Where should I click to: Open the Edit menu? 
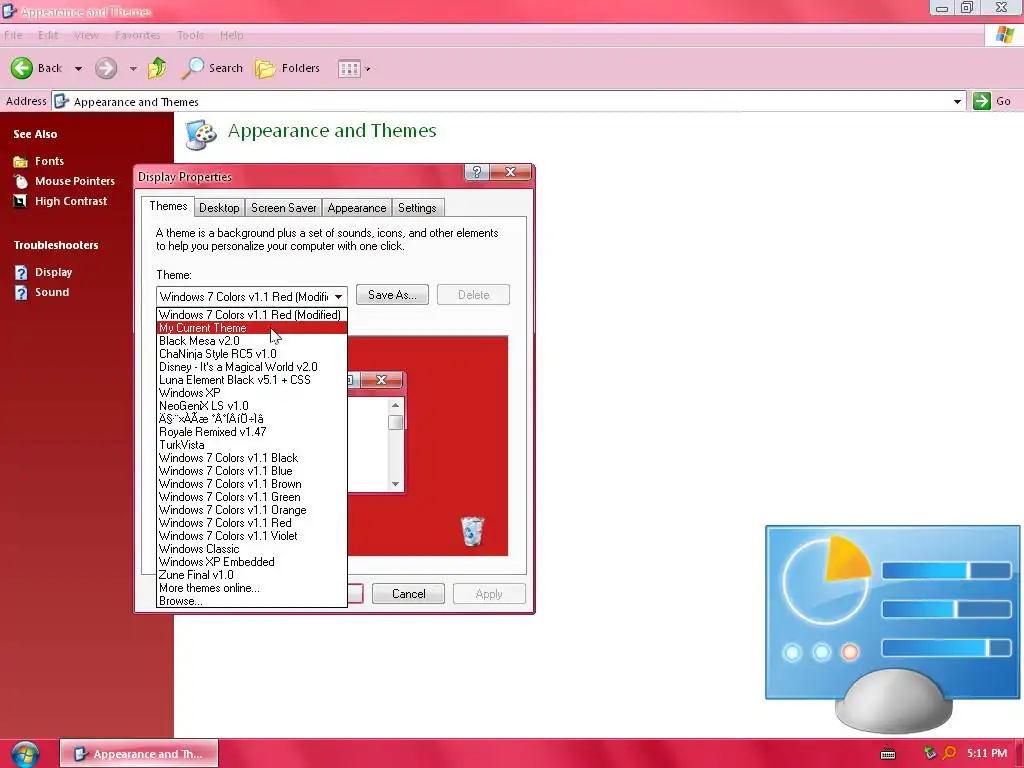[x=48, y=35]
